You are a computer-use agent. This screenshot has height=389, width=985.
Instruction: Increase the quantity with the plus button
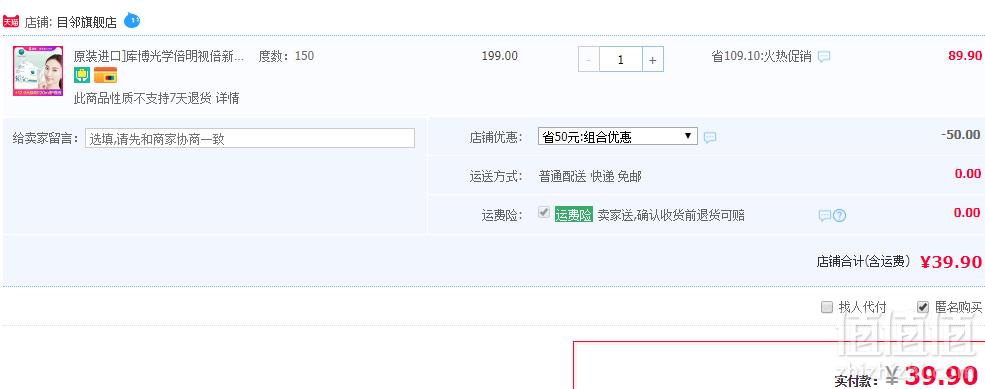coord(653,60)
